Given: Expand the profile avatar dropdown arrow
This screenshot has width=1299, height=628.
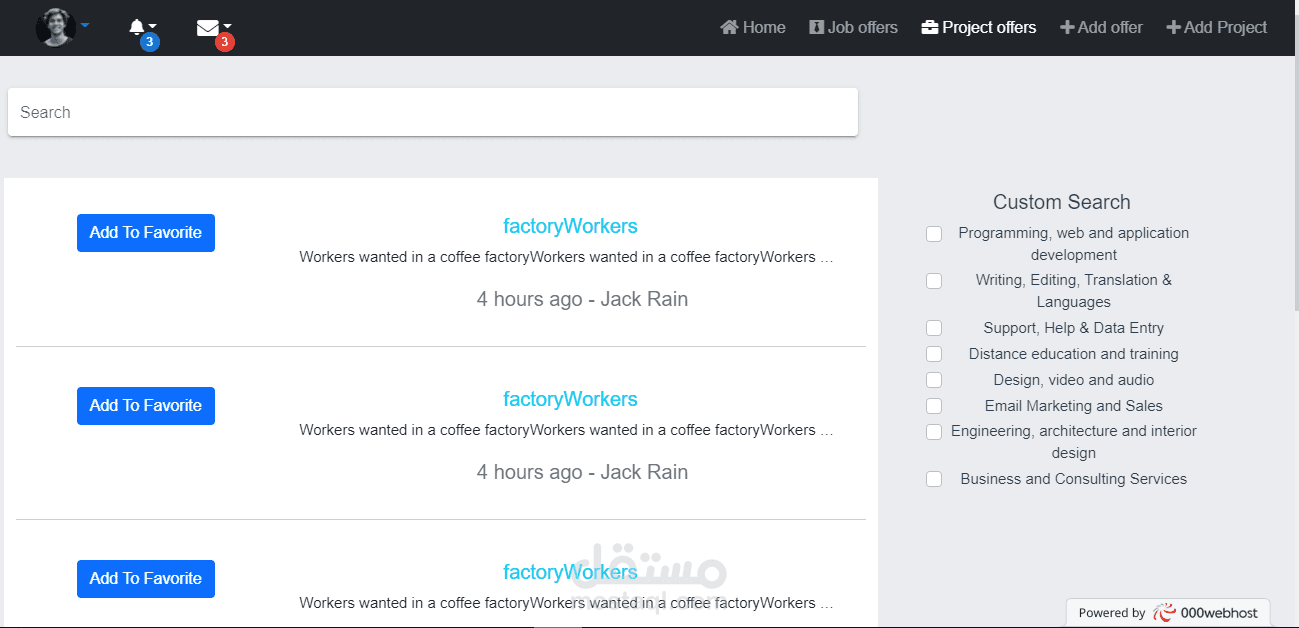Looking at the screenshot, I should (85, 25).
